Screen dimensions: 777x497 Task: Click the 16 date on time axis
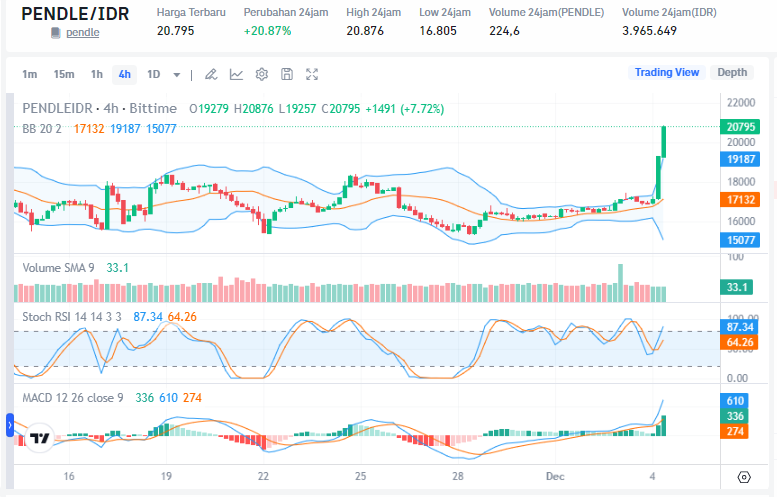tap(69, 476)
